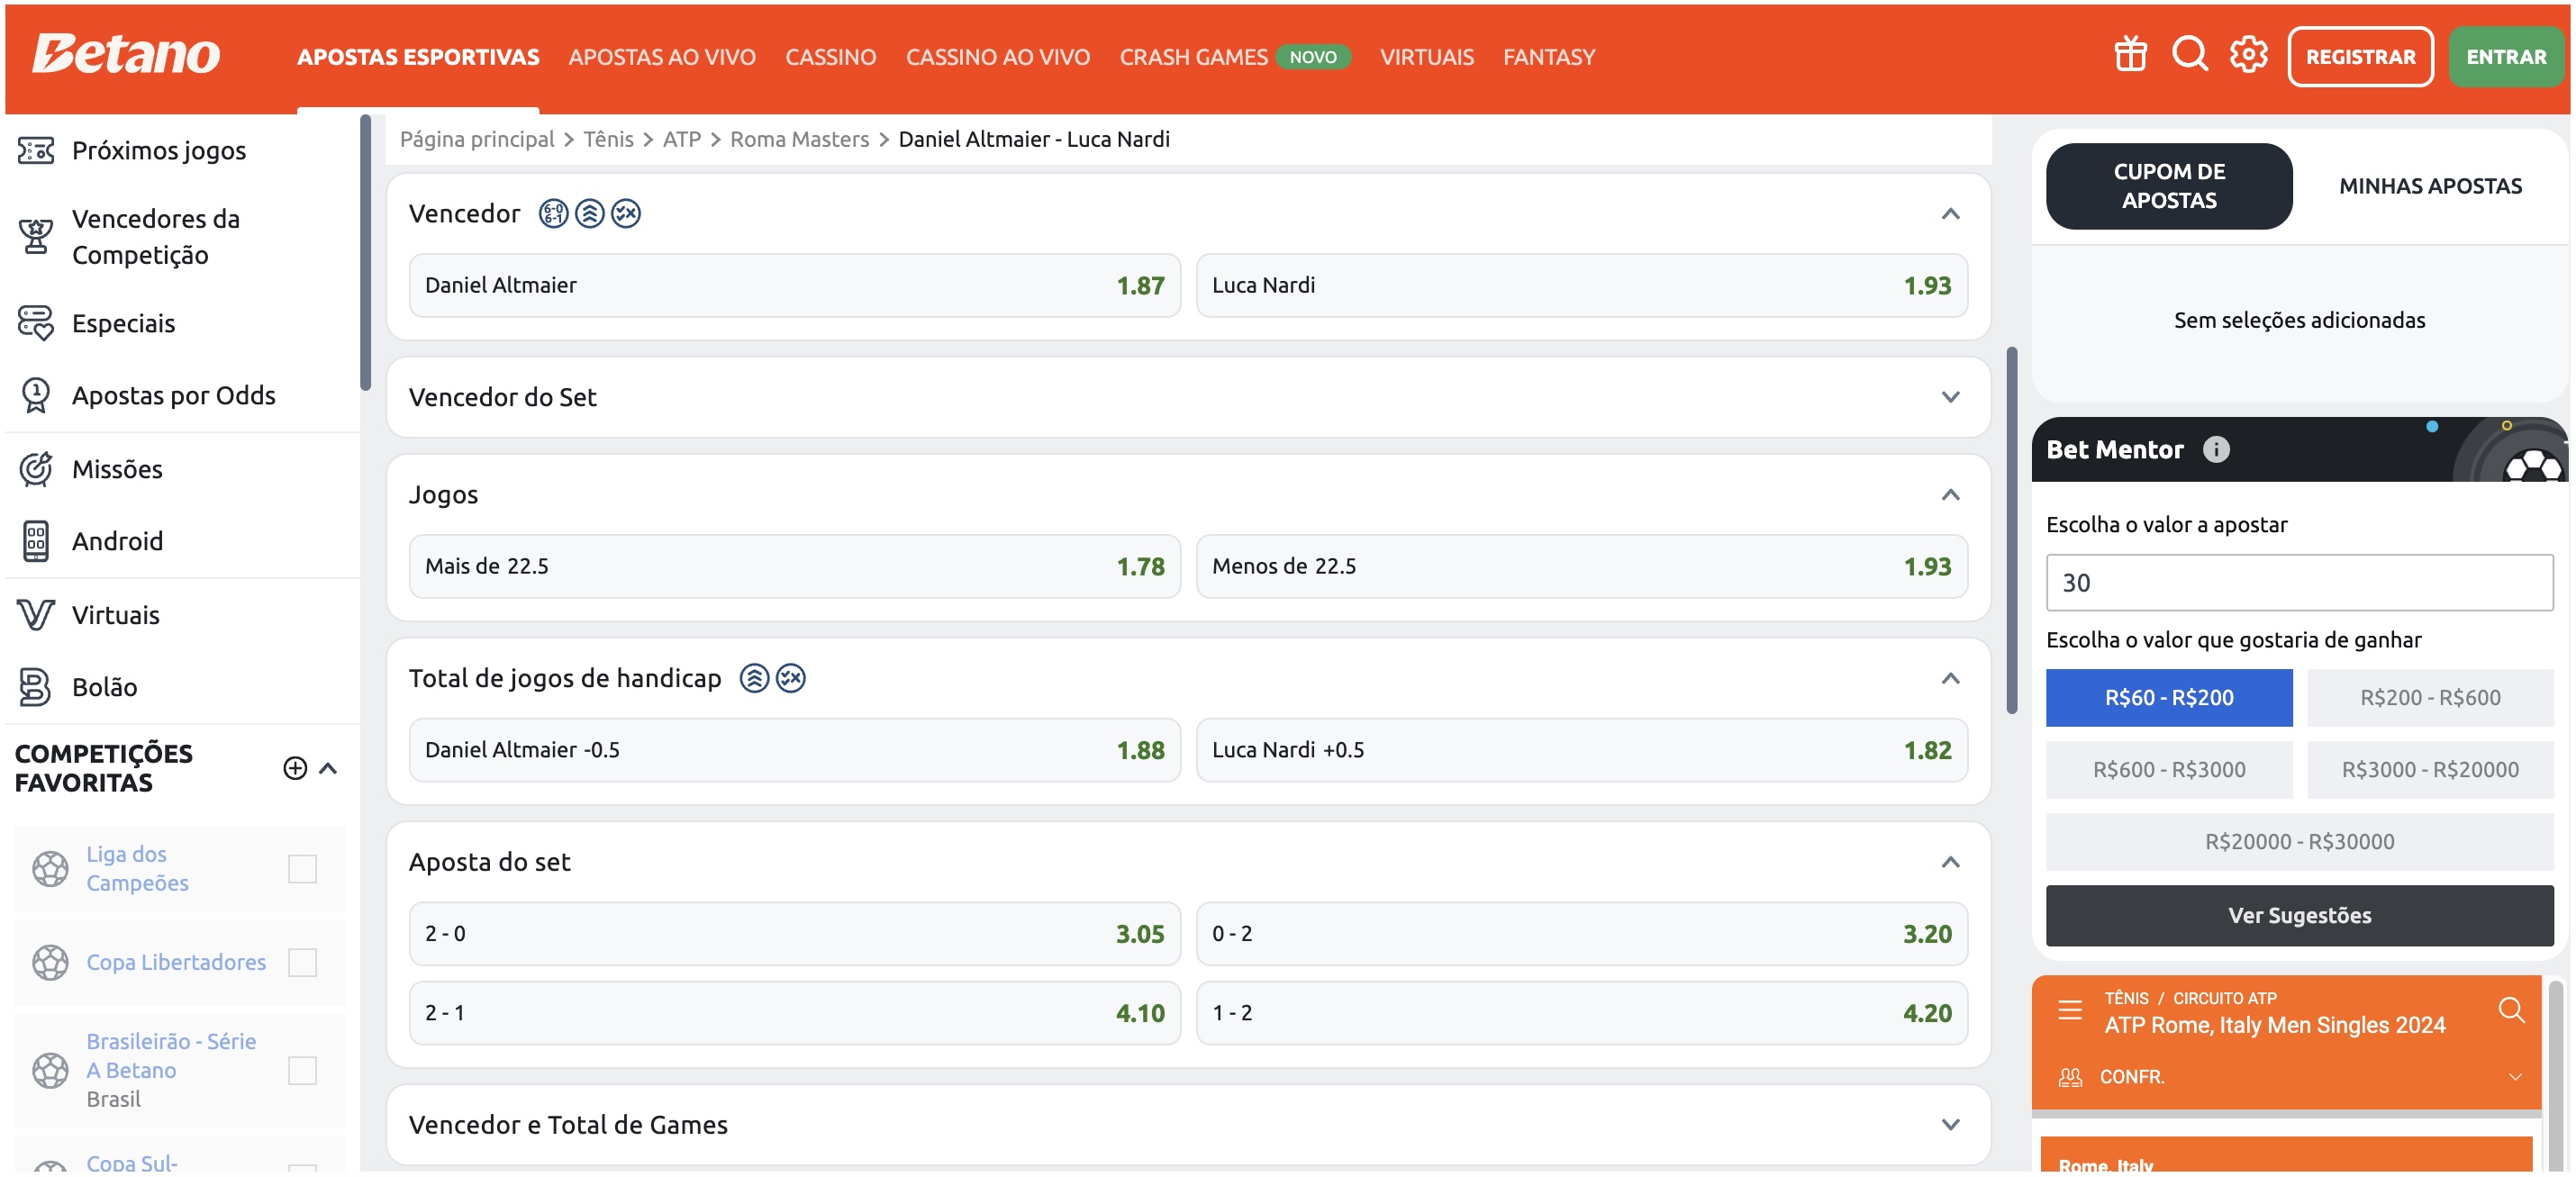Add a favorite competition with plus icon

295,768
